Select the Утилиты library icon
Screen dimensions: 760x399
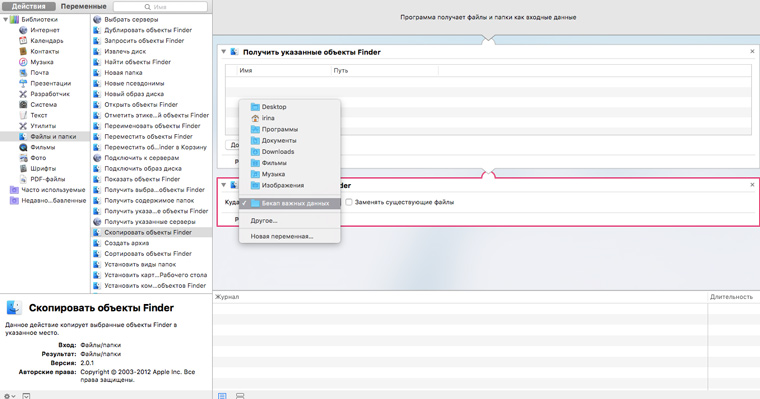(x=23, y=126)
